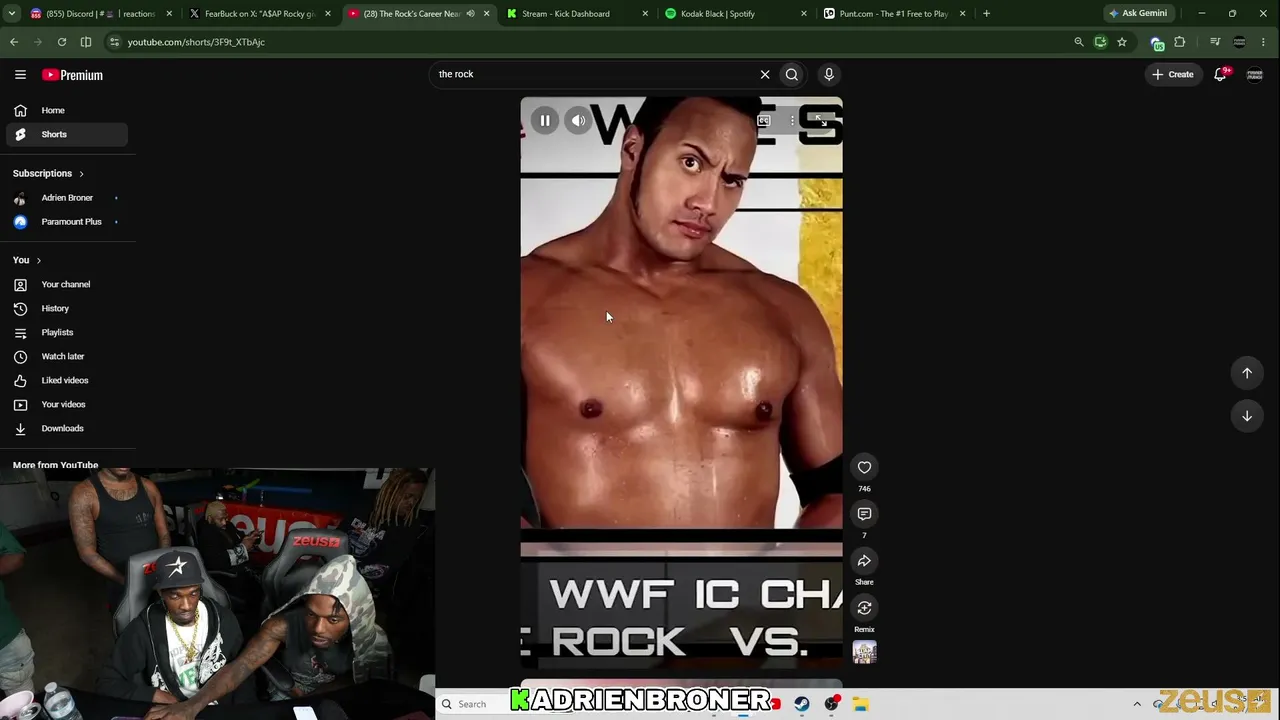Open the Paramount Plus subscription
The image size is (1280, 720).
click(67, 222)
